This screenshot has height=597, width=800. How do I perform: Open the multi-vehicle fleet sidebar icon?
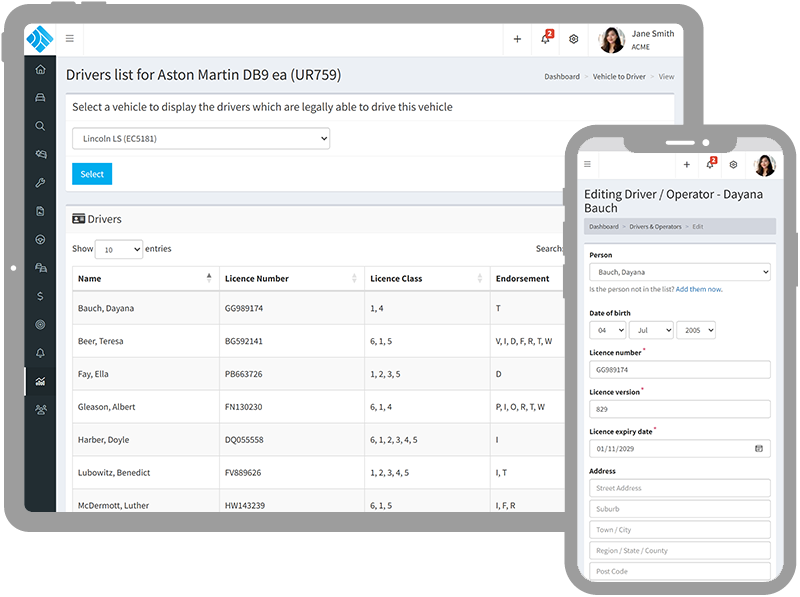40,268
